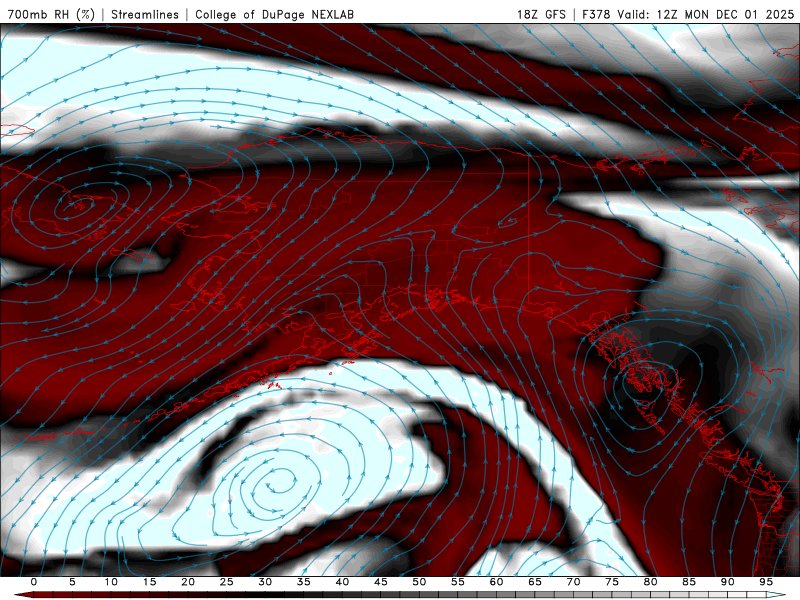Click the colorbar label '70'

[x=573, y=582]
